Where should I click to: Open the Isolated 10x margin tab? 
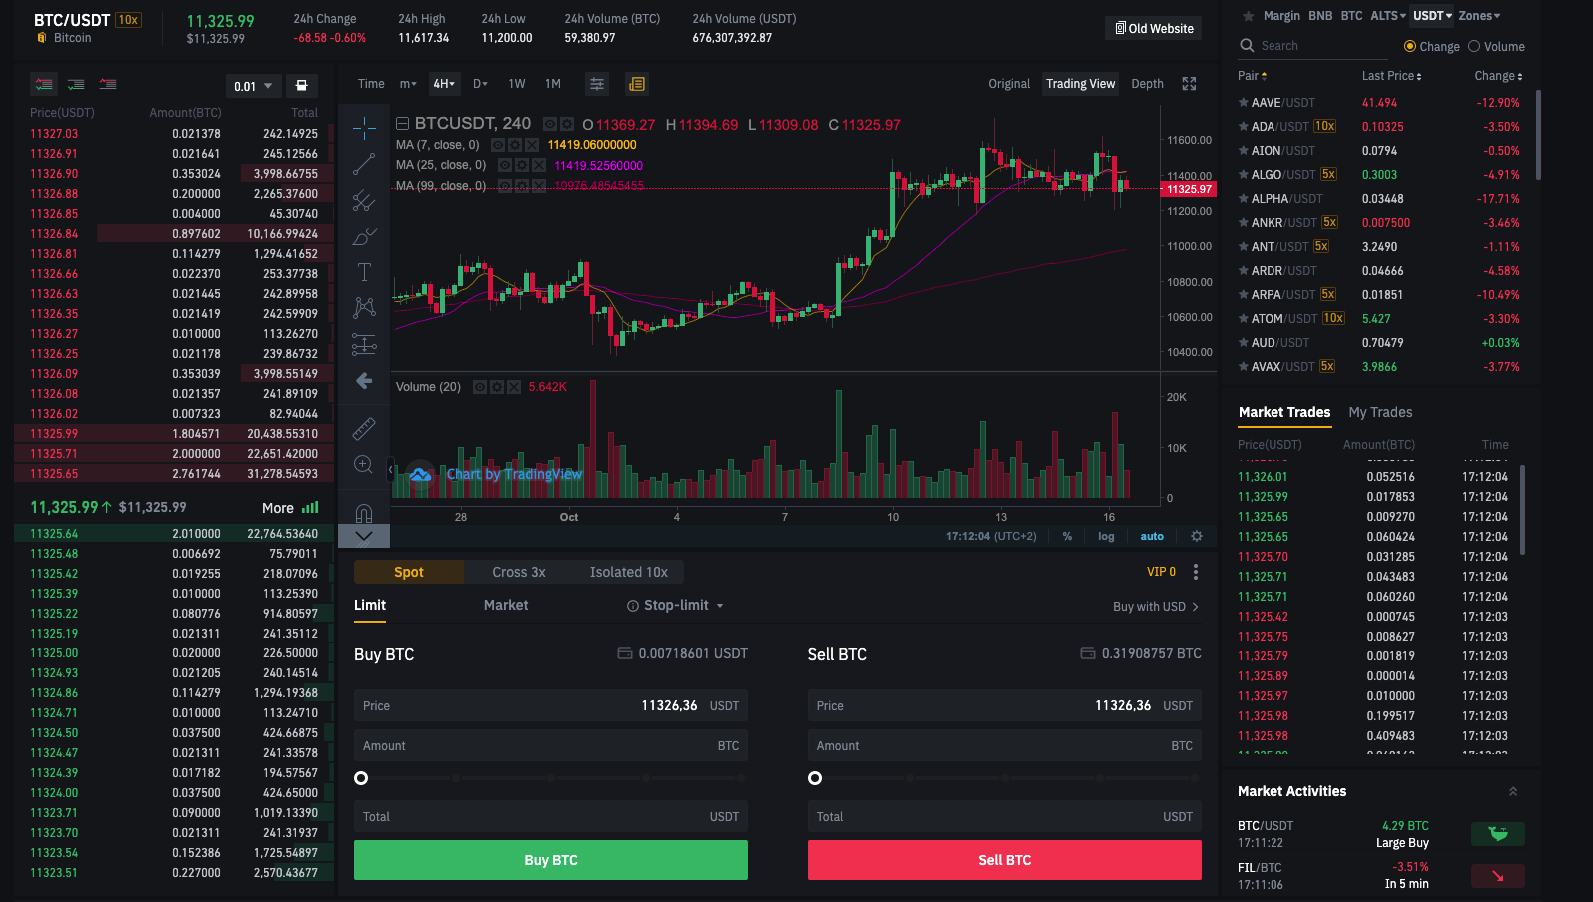click(x=629, y=572)
